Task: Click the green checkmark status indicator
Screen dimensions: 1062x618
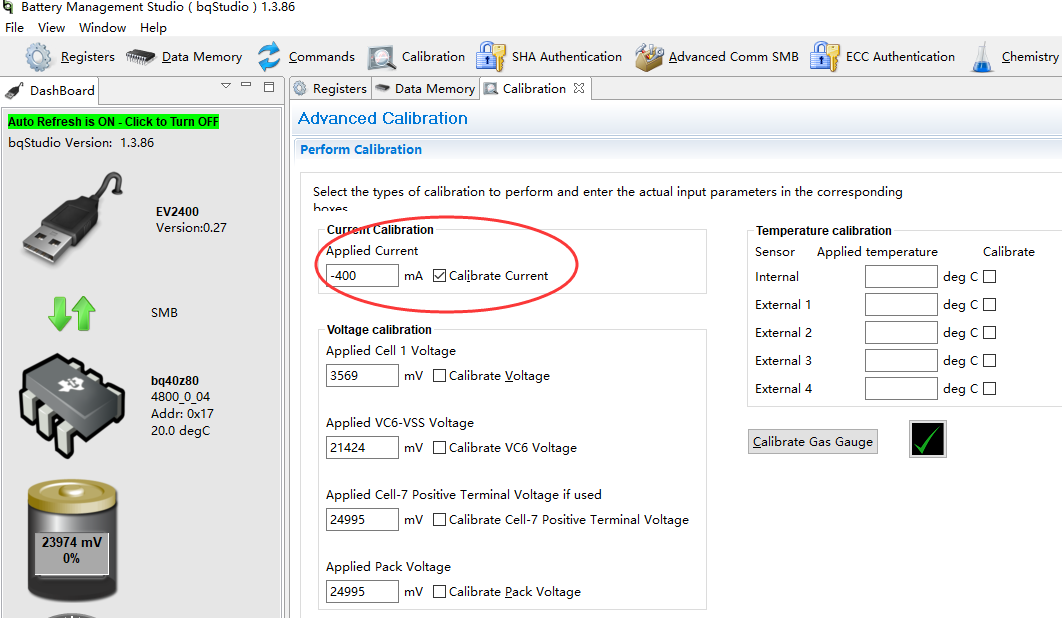Action: [x=928, y=439]
